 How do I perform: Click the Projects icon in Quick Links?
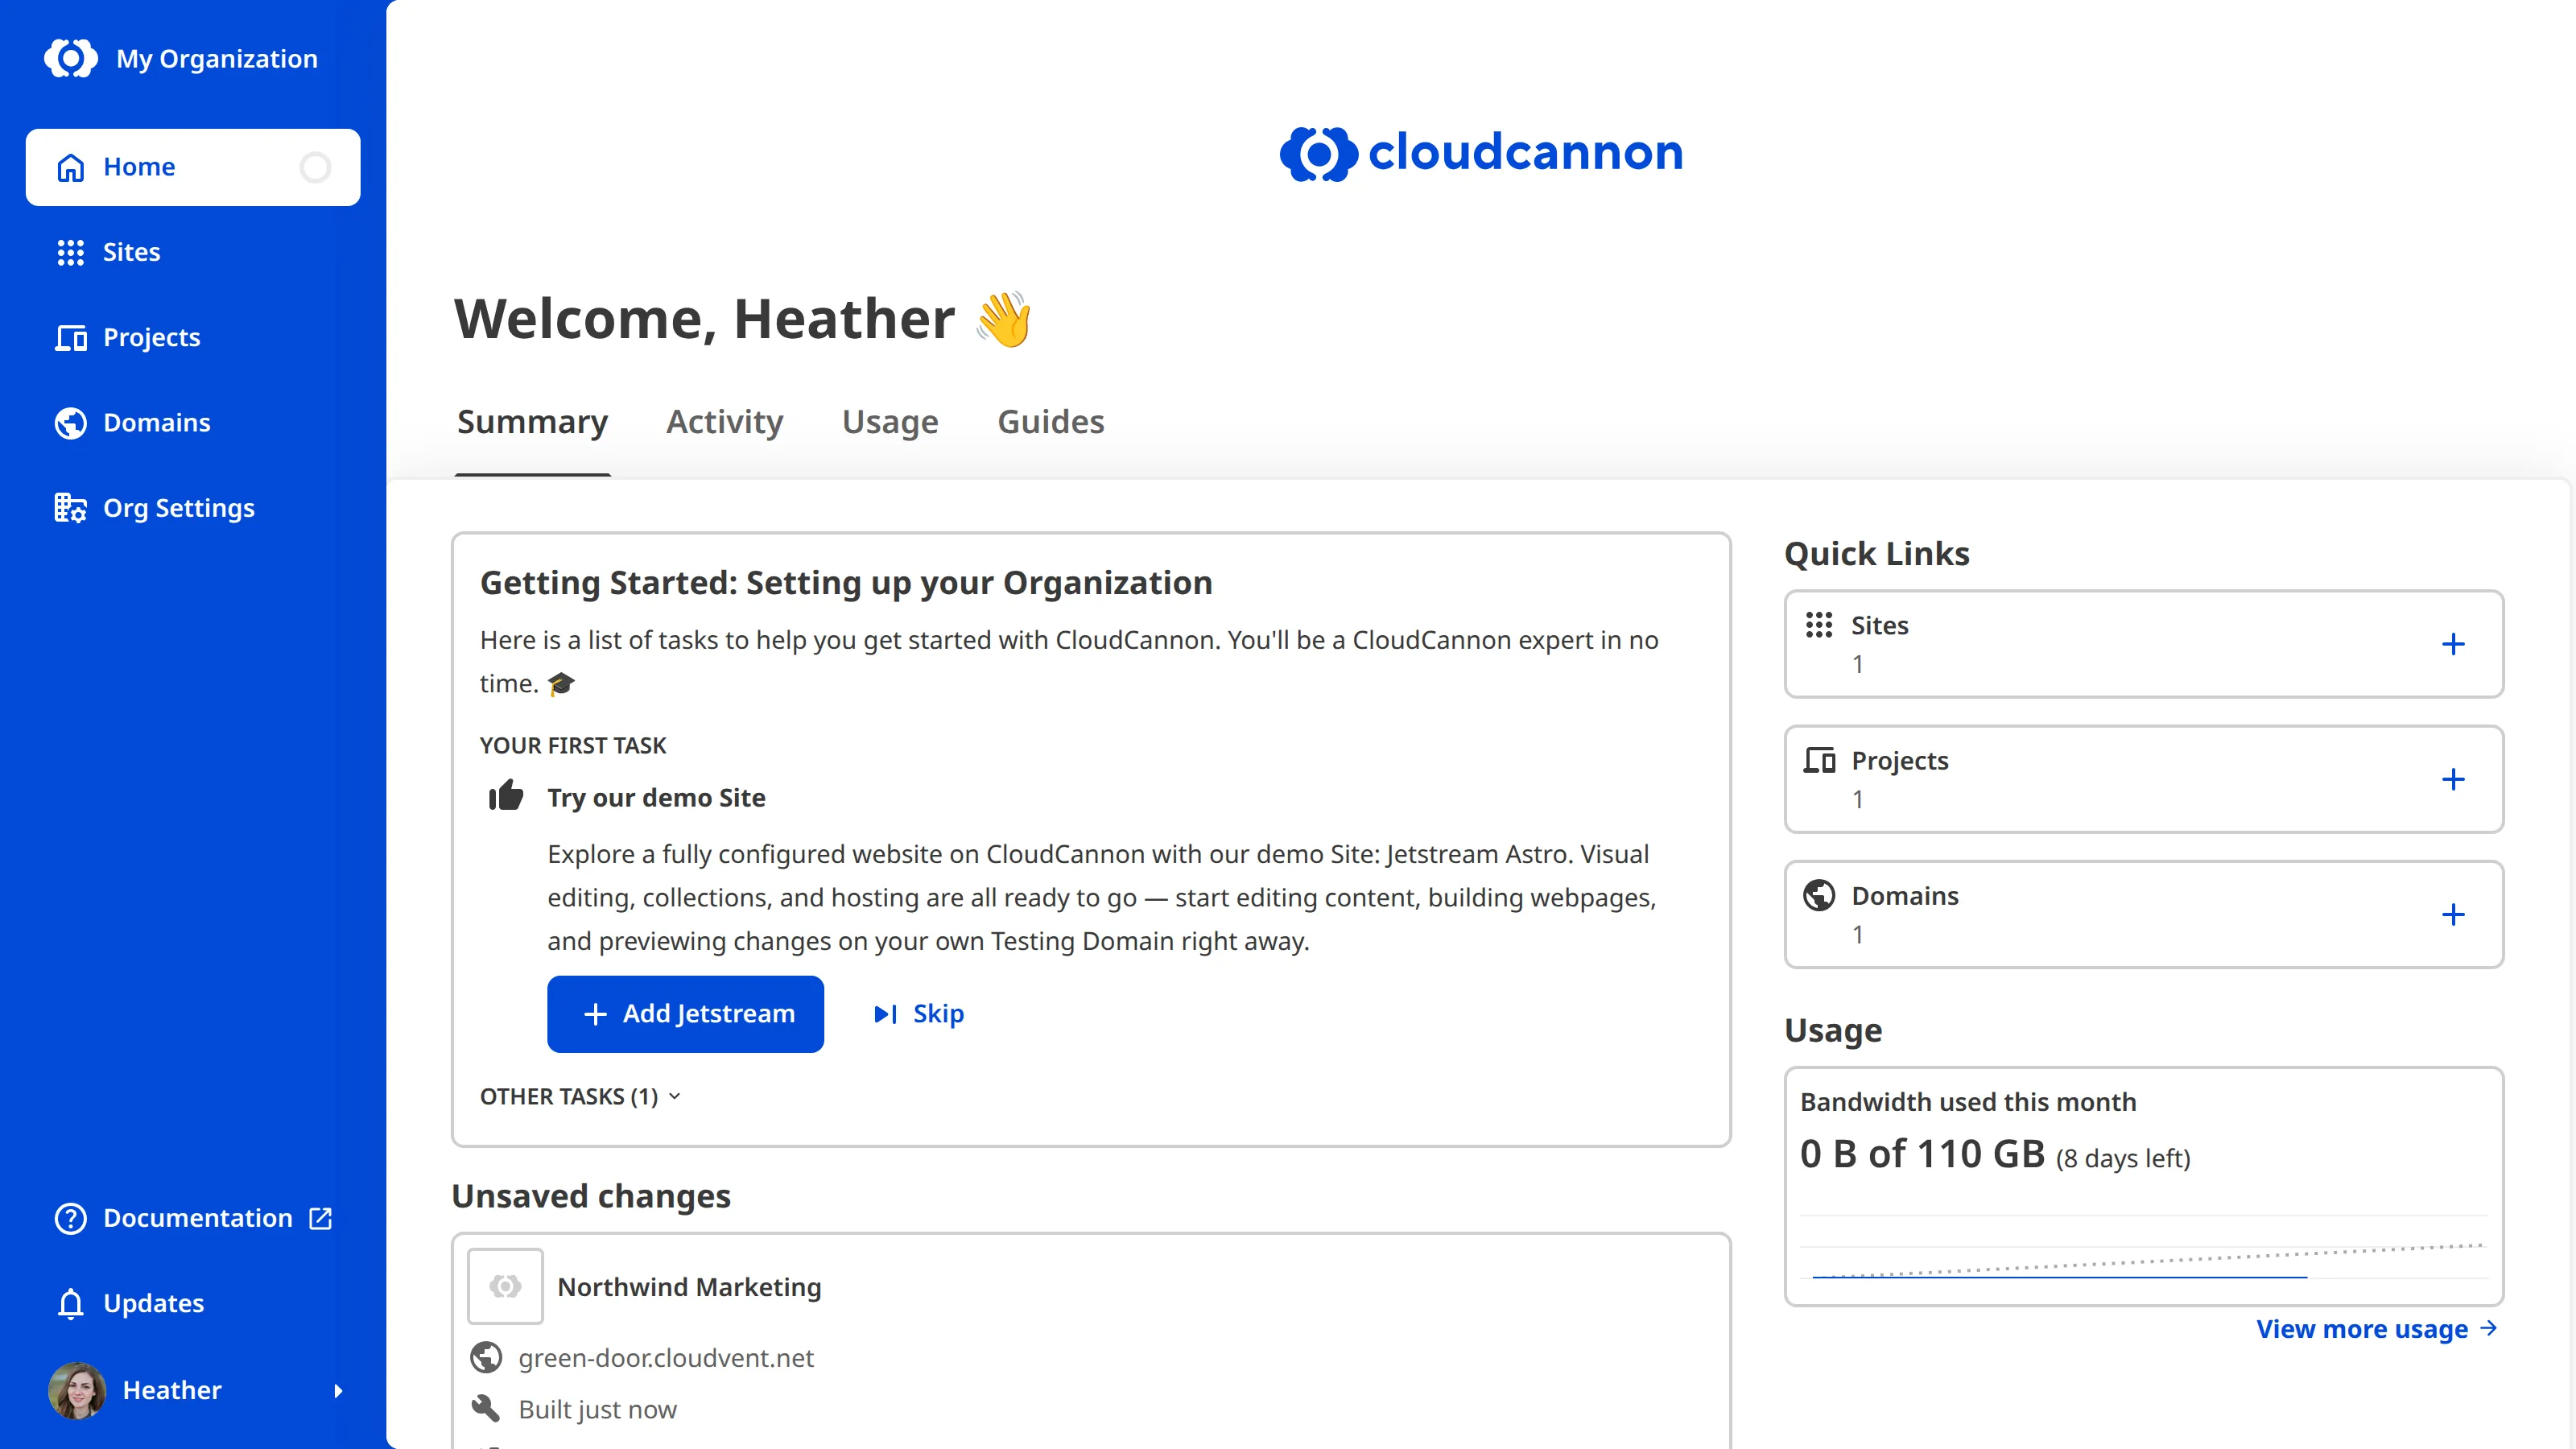1818,760
